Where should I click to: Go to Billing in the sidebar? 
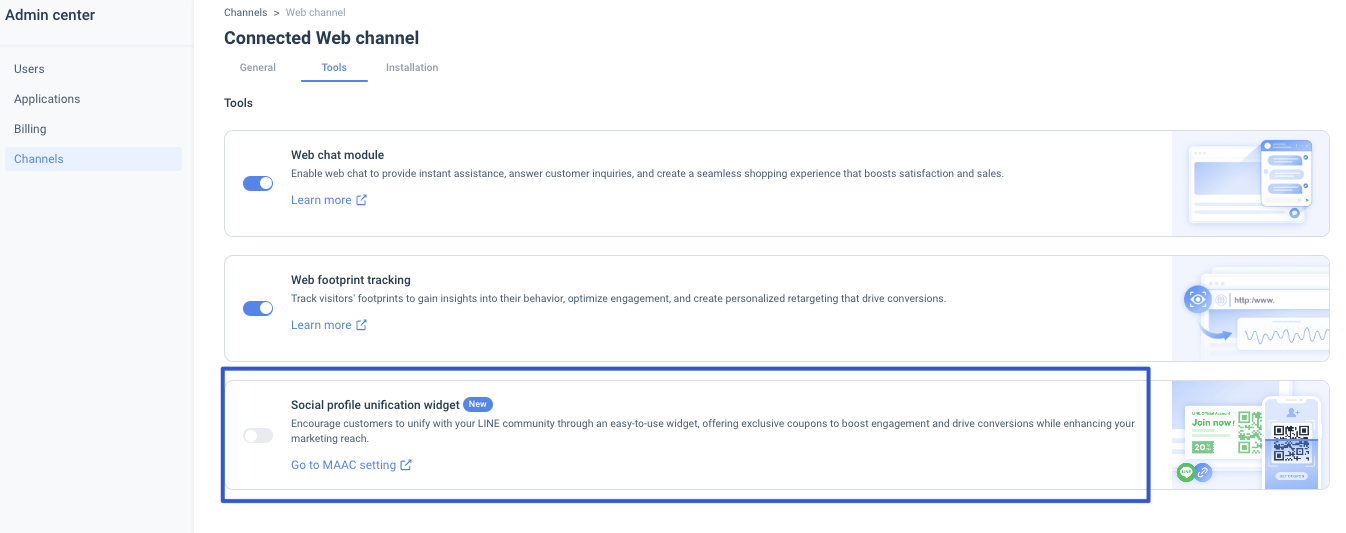[x=30, y=129]
